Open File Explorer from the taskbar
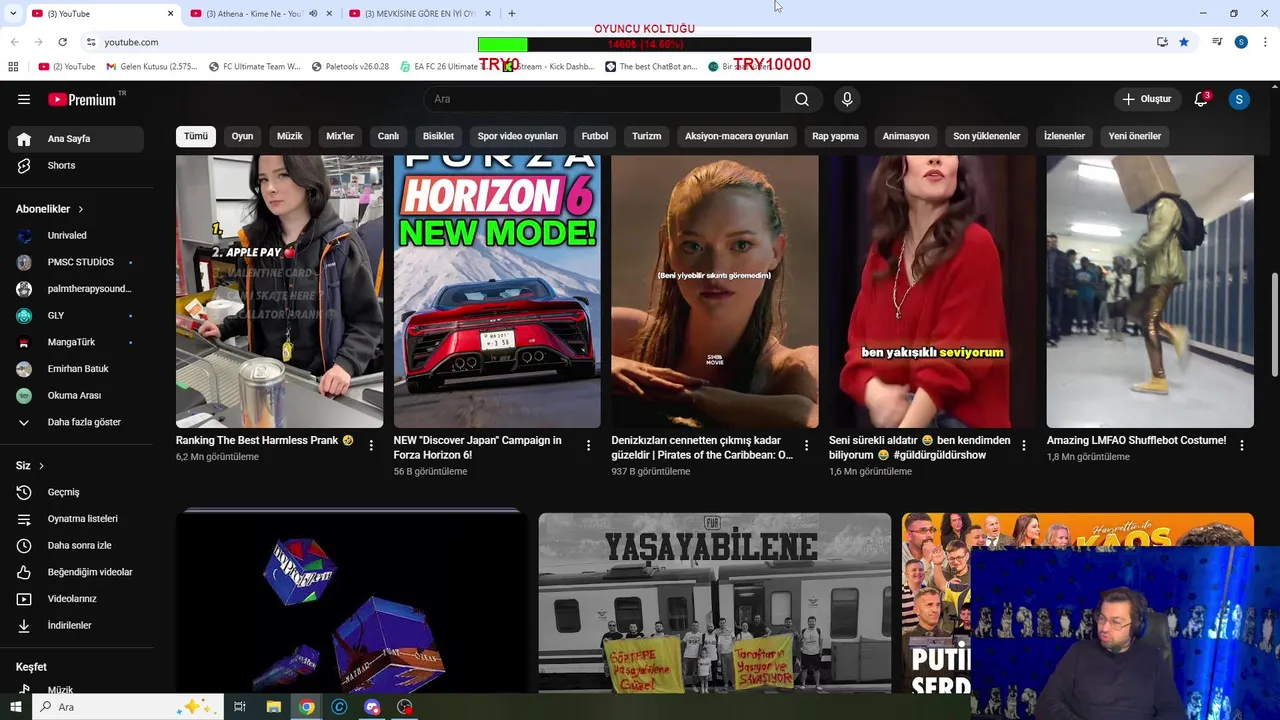The image size is (1280, 720). [x=273, y=707]
